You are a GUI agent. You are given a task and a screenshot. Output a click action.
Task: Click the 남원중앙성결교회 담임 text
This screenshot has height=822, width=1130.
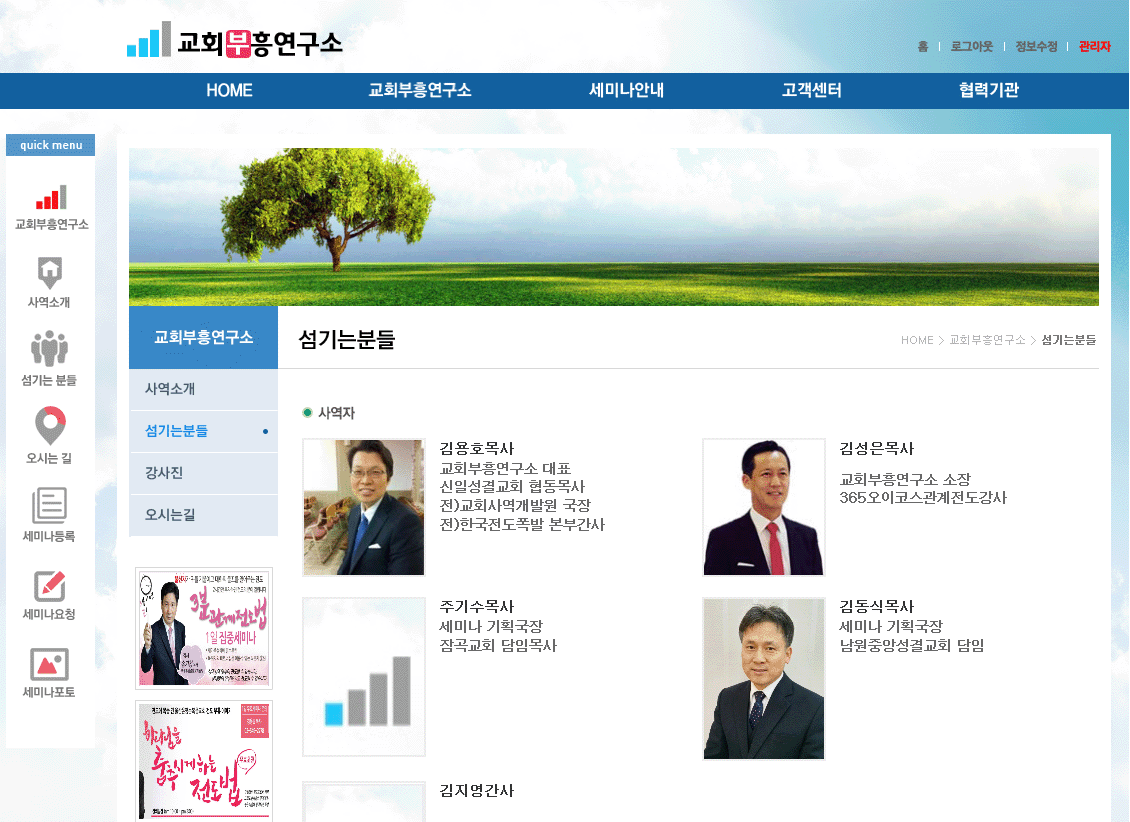[912, 645]
